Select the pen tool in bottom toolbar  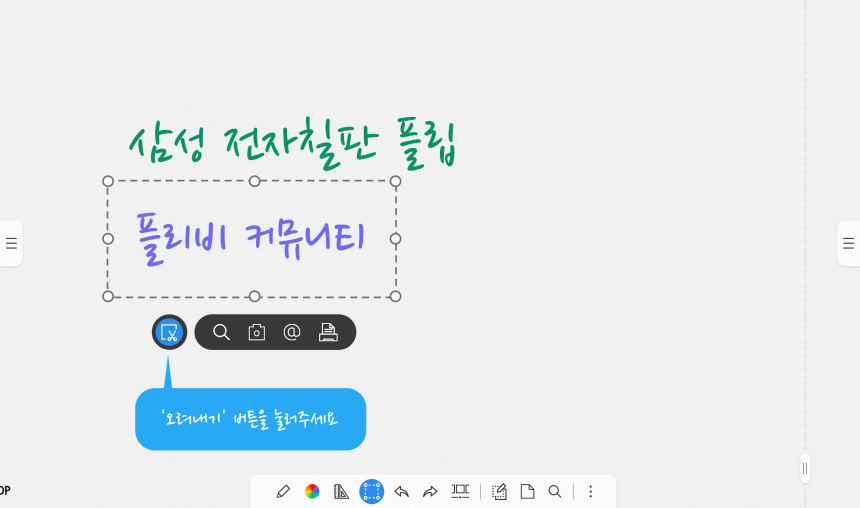click(283, 492)
